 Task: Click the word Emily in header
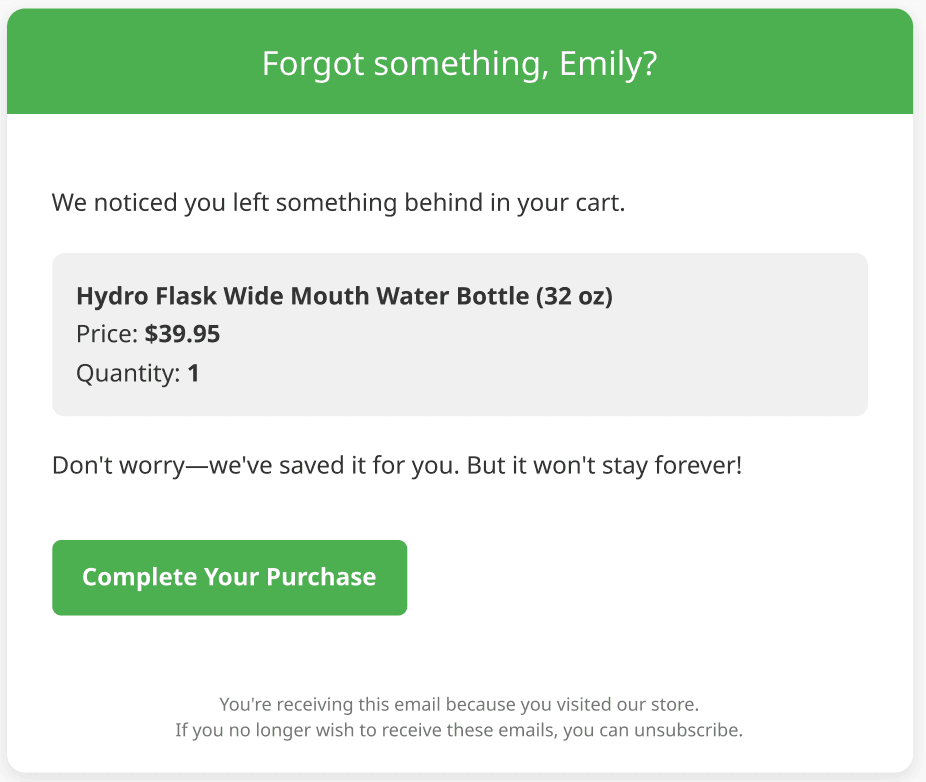pyautogui.click(x=600, y=63)
